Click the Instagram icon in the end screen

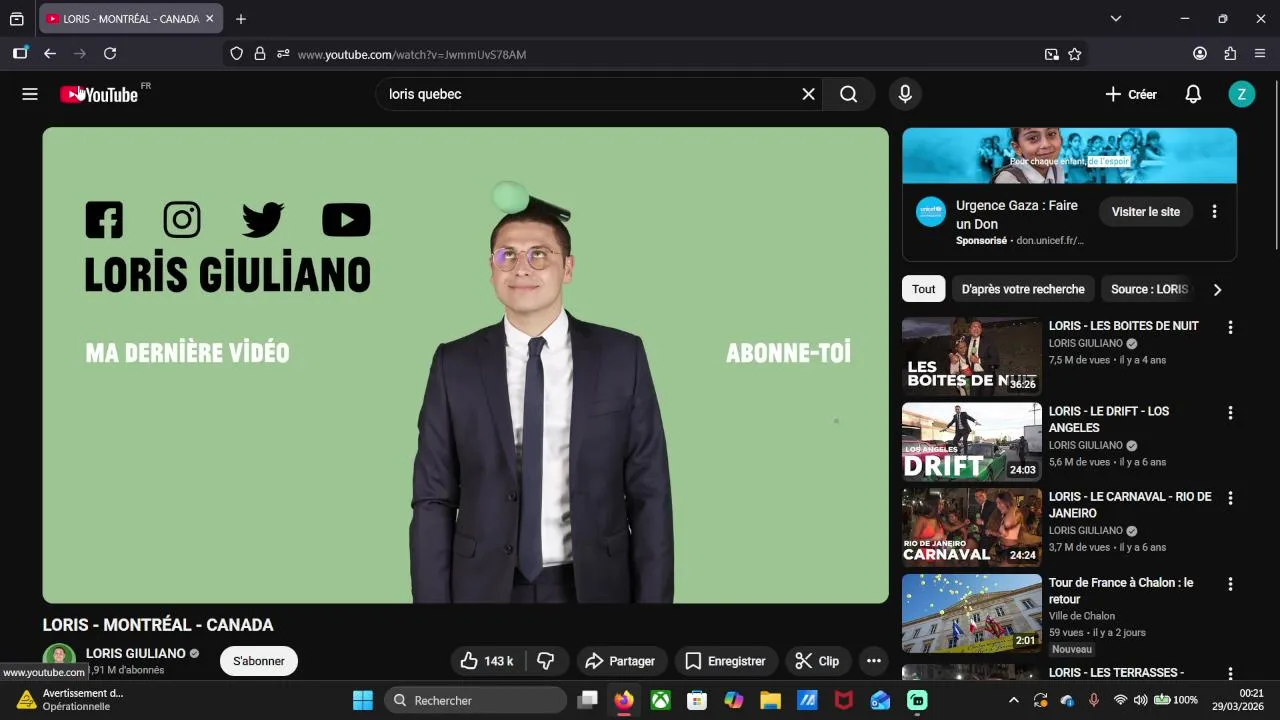pyautogui.click(x=182, y=219)
